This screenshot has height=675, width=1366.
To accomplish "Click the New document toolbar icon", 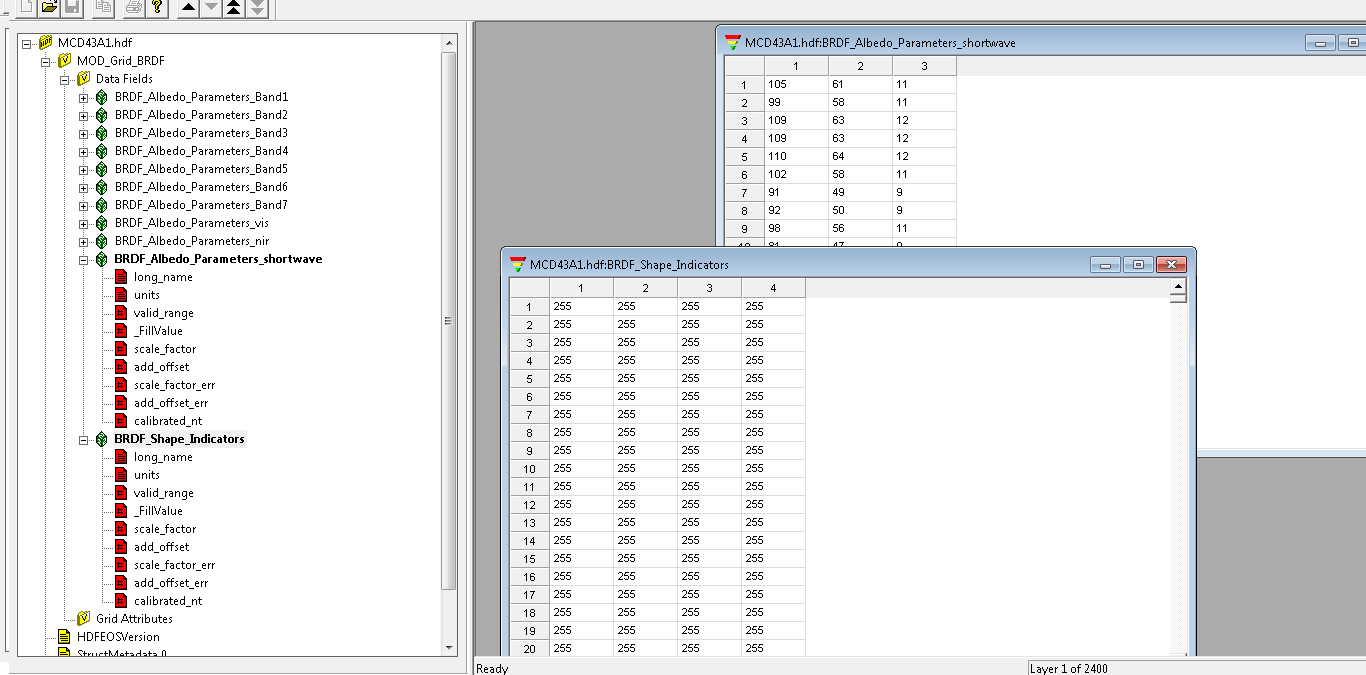I will [x=25, y=8].
